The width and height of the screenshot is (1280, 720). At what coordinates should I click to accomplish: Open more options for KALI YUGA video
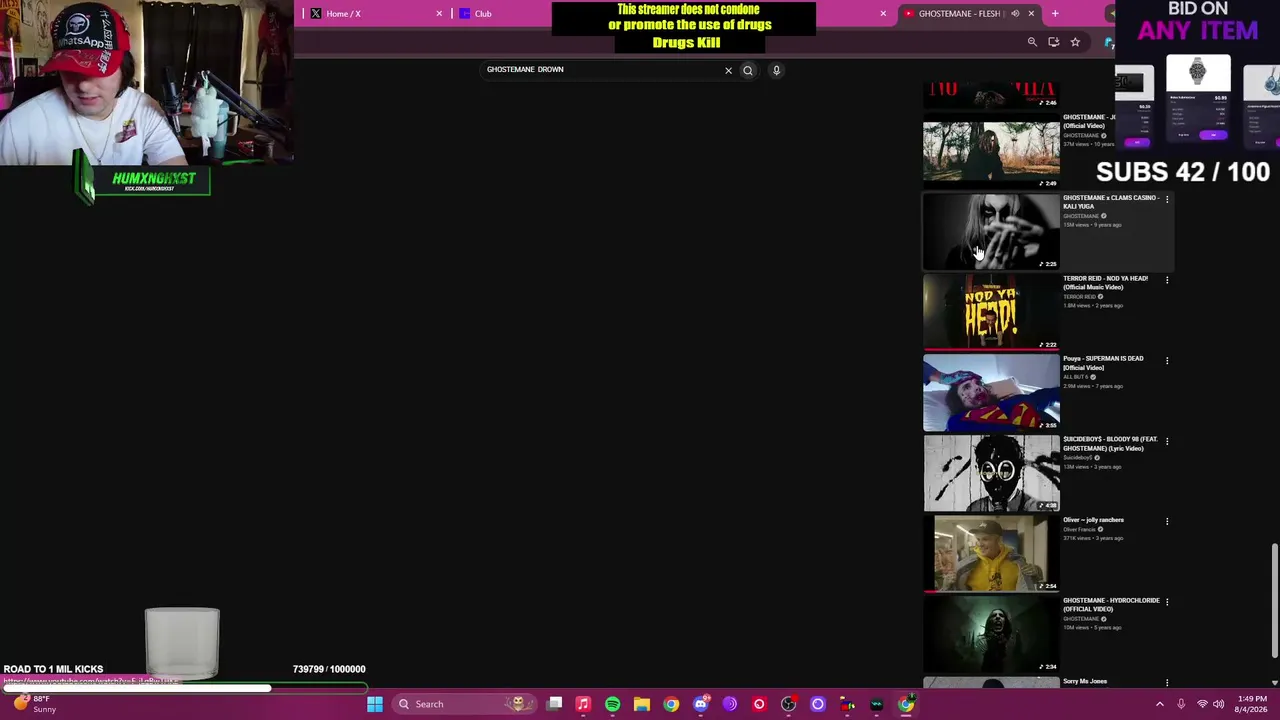coord(1167,199)
